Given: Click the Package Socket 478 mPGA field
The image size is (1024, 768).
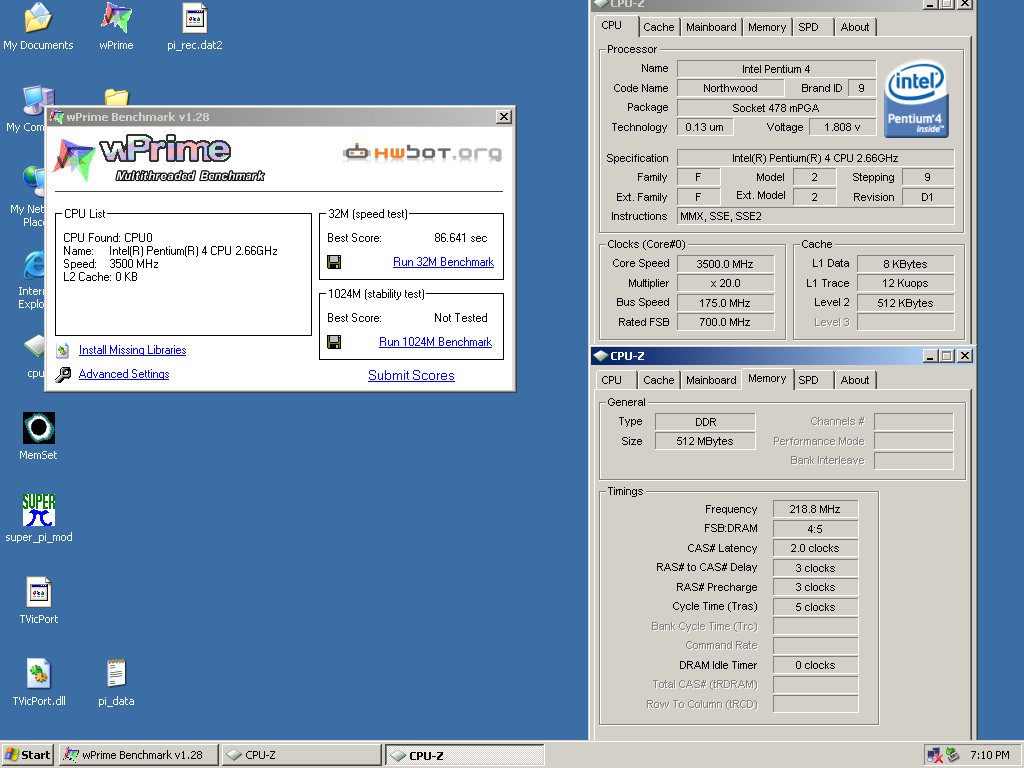Looking at the screenshot, I should 776,108.
